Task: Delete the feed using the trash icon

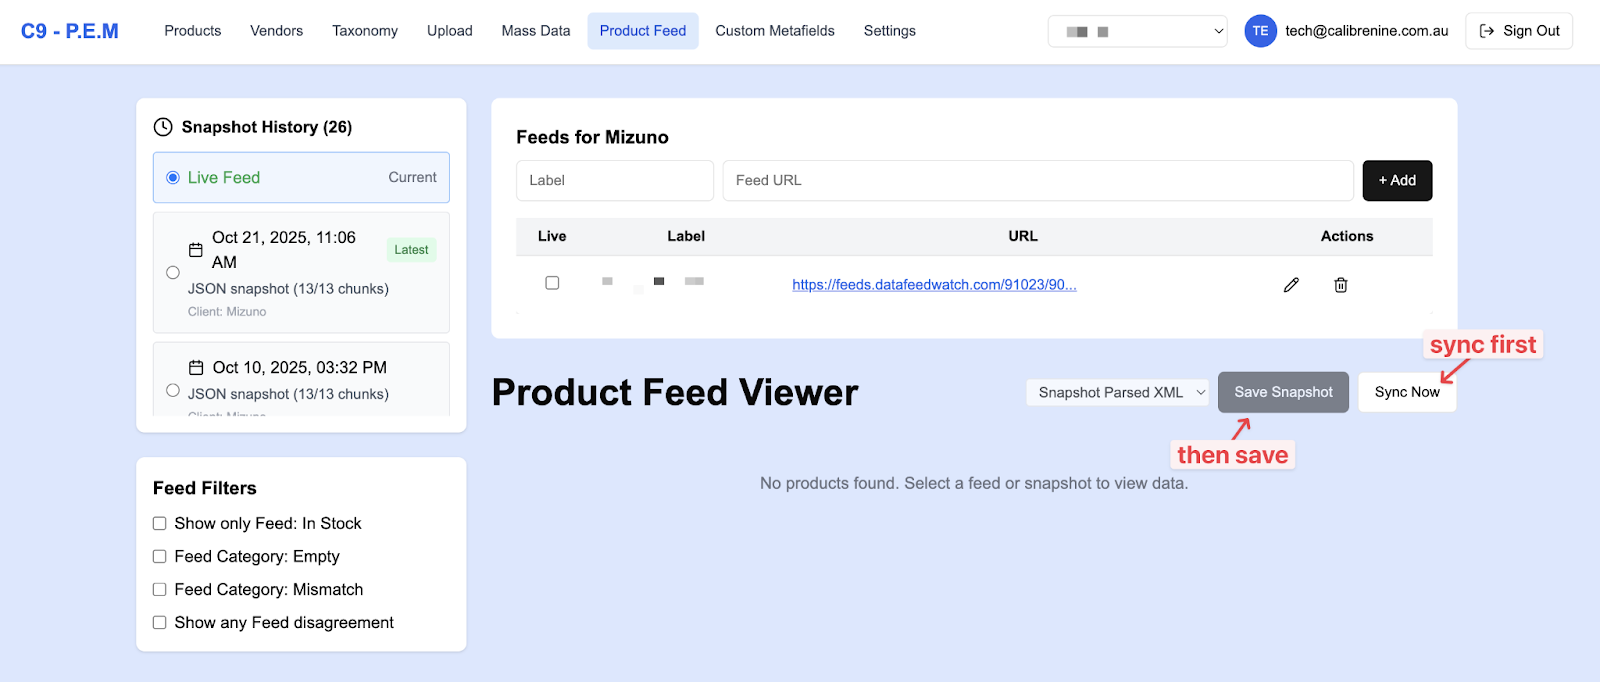Action: coord(1340,285)
